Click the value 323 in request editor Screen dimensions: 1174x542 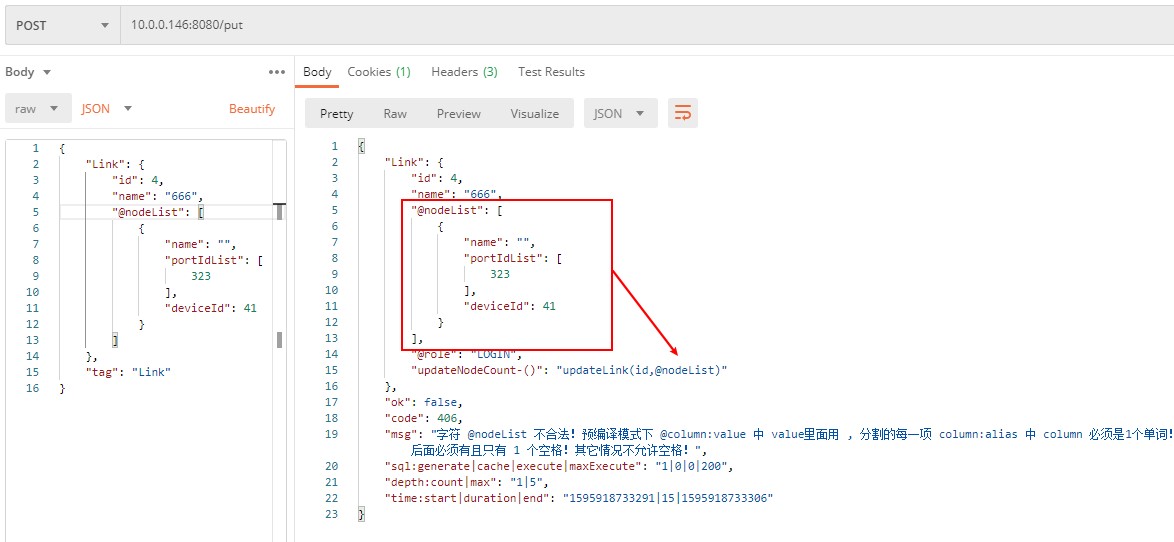point(200,275)
